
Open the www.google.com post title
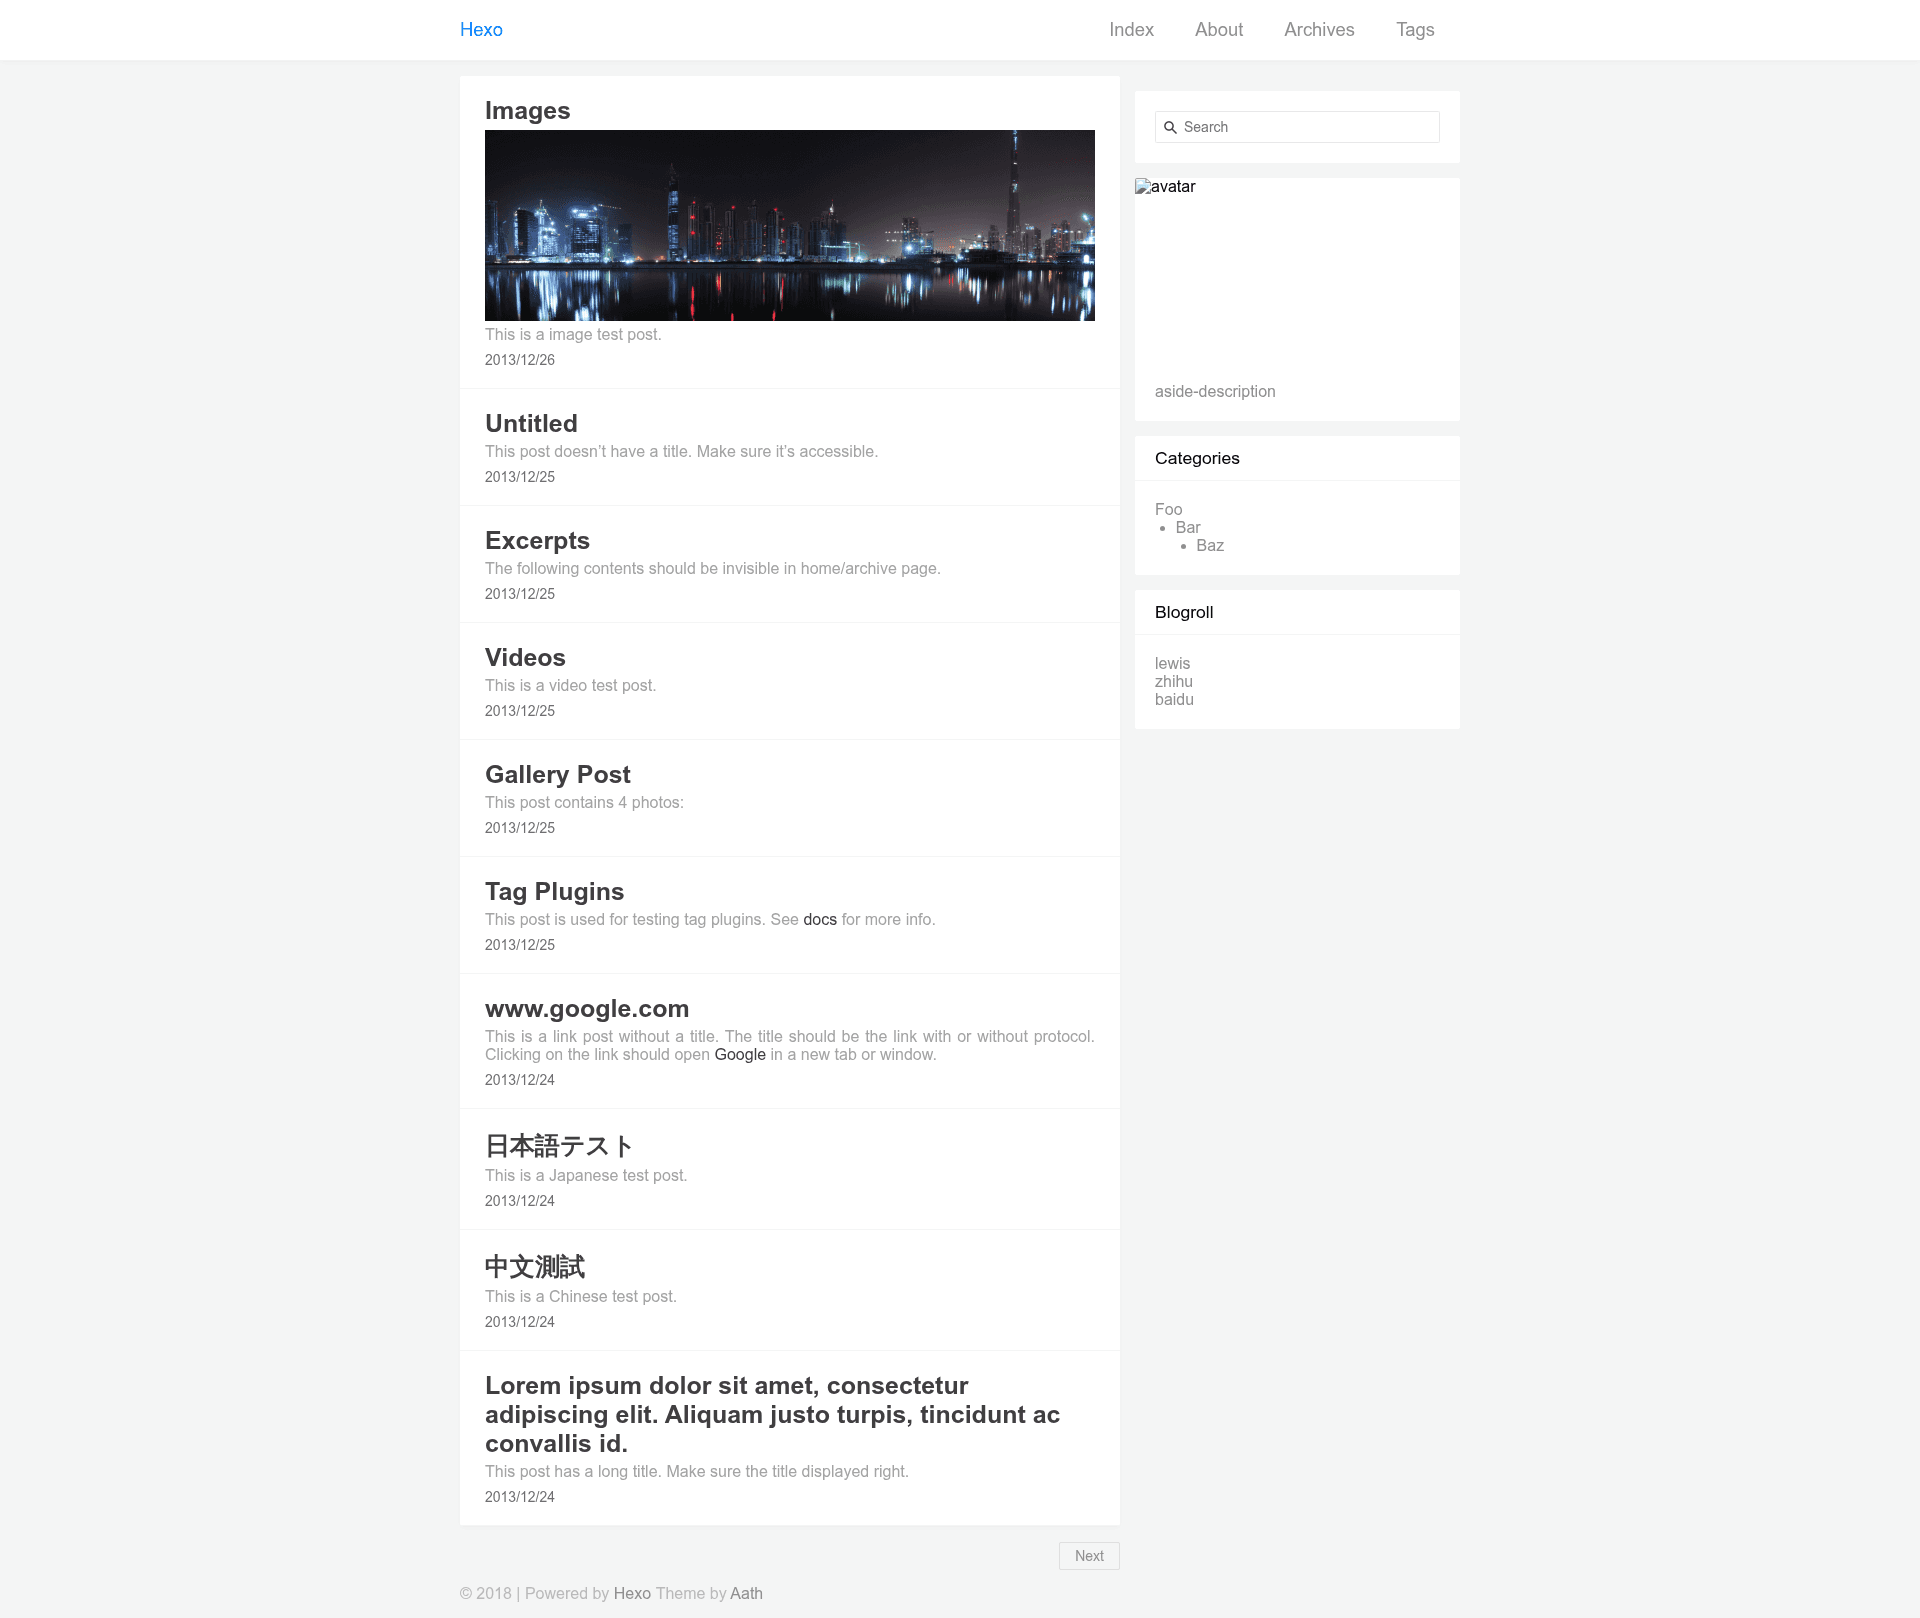(x=587, y=1009)
